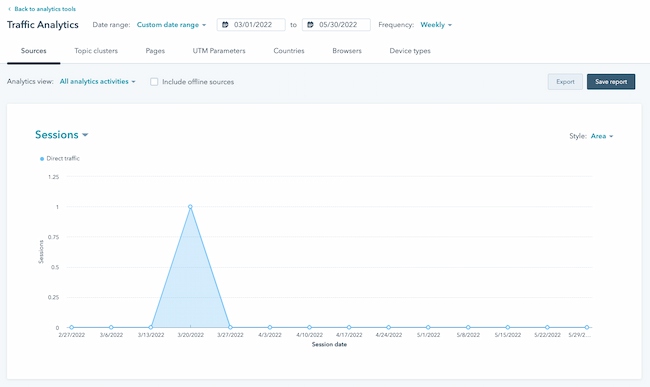The image size is (650, 387).
Task: Click the 5/22/2022 data point
Action: 547,327
